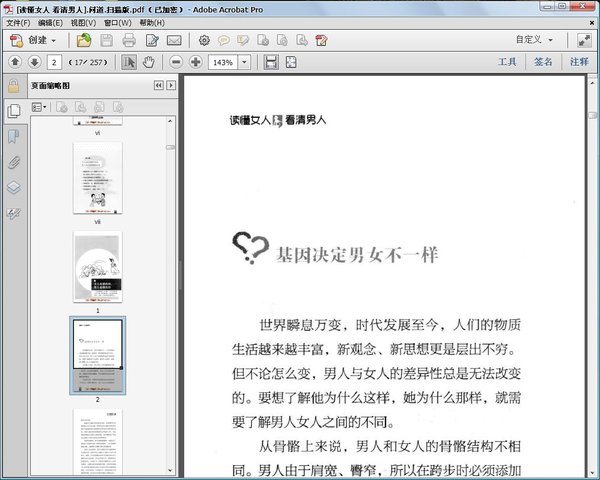
Task: Toggle the Select text cursor tool
Action: [x=129, y=62]
